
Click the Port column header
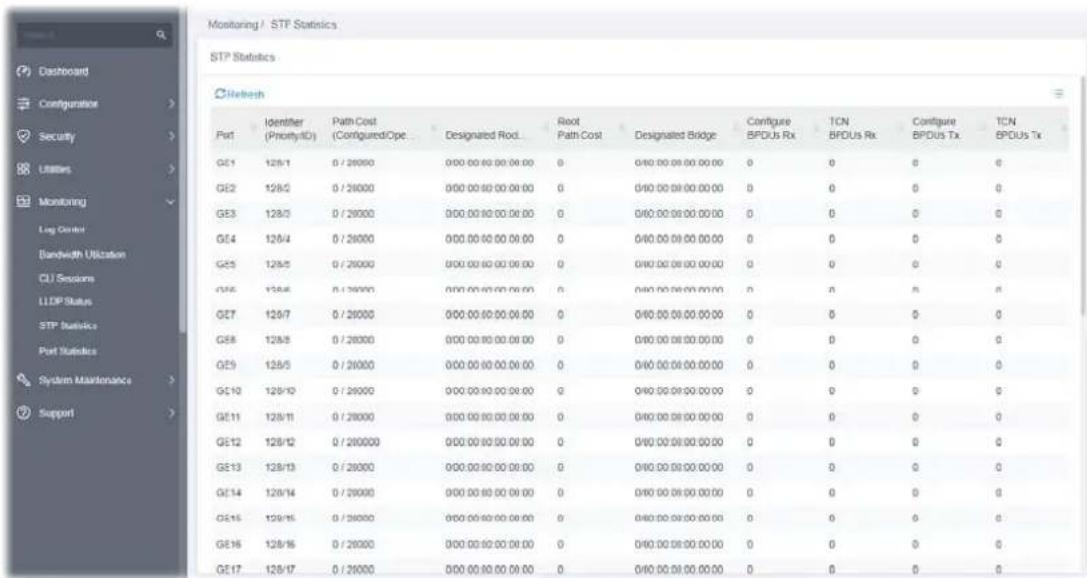[x=225, y=135]
